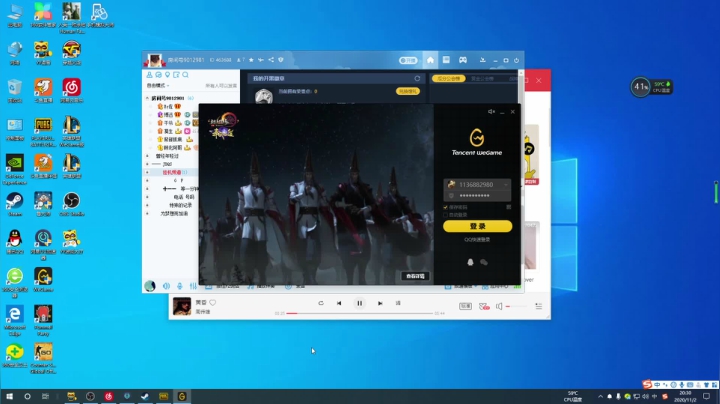Image resolution: width=720 pixels, height=404 pixels.
Task: Click the Steam icon in the taskbar
Action: coord(145,396)
